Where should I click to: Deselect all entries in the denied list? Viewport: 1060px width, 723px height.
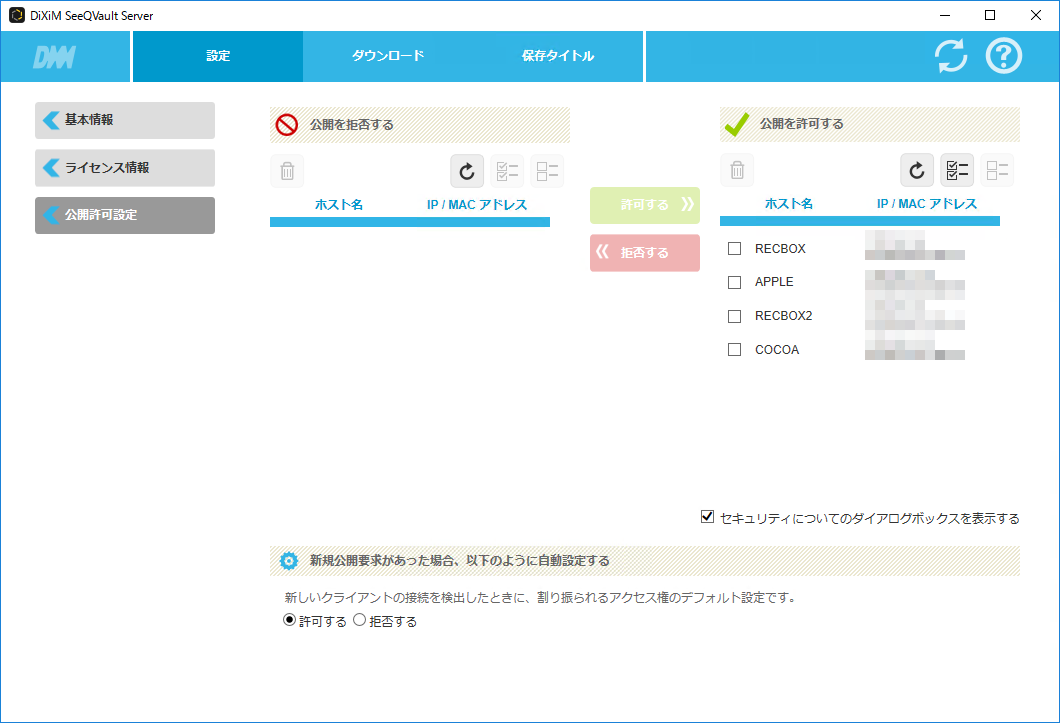click(547, 170)
